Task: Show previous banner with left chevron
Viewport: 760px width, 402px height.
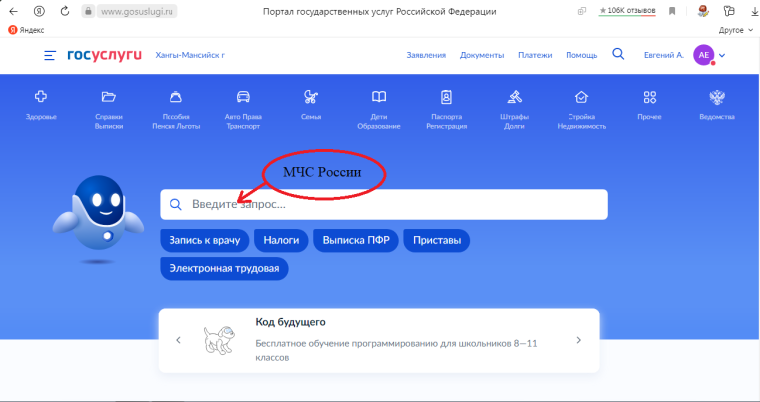Action: (x=178, y=340)
